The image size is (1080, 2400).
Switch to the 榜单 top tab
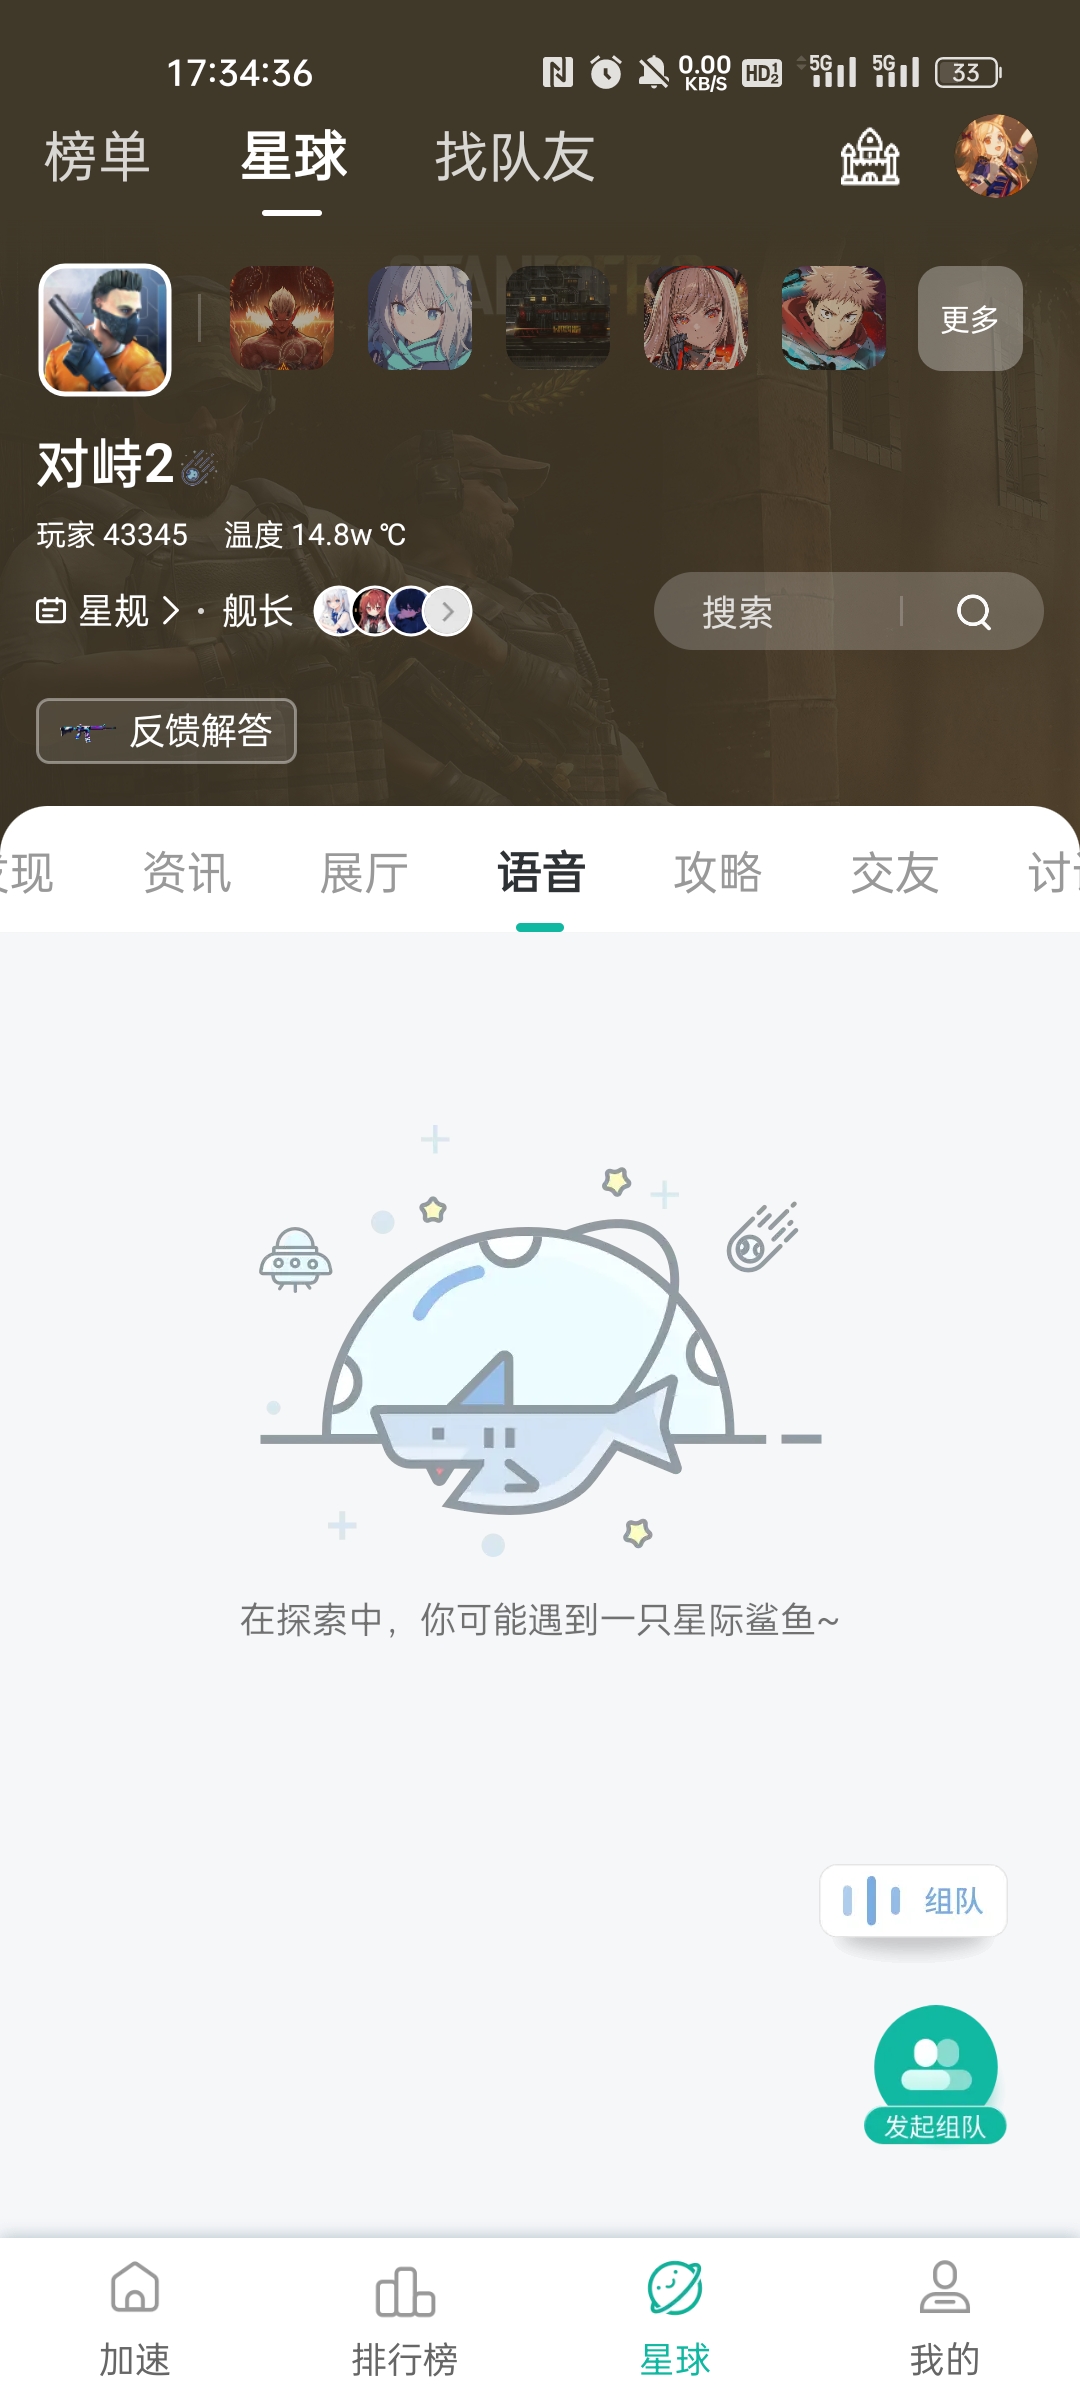(x=97, y=158)
